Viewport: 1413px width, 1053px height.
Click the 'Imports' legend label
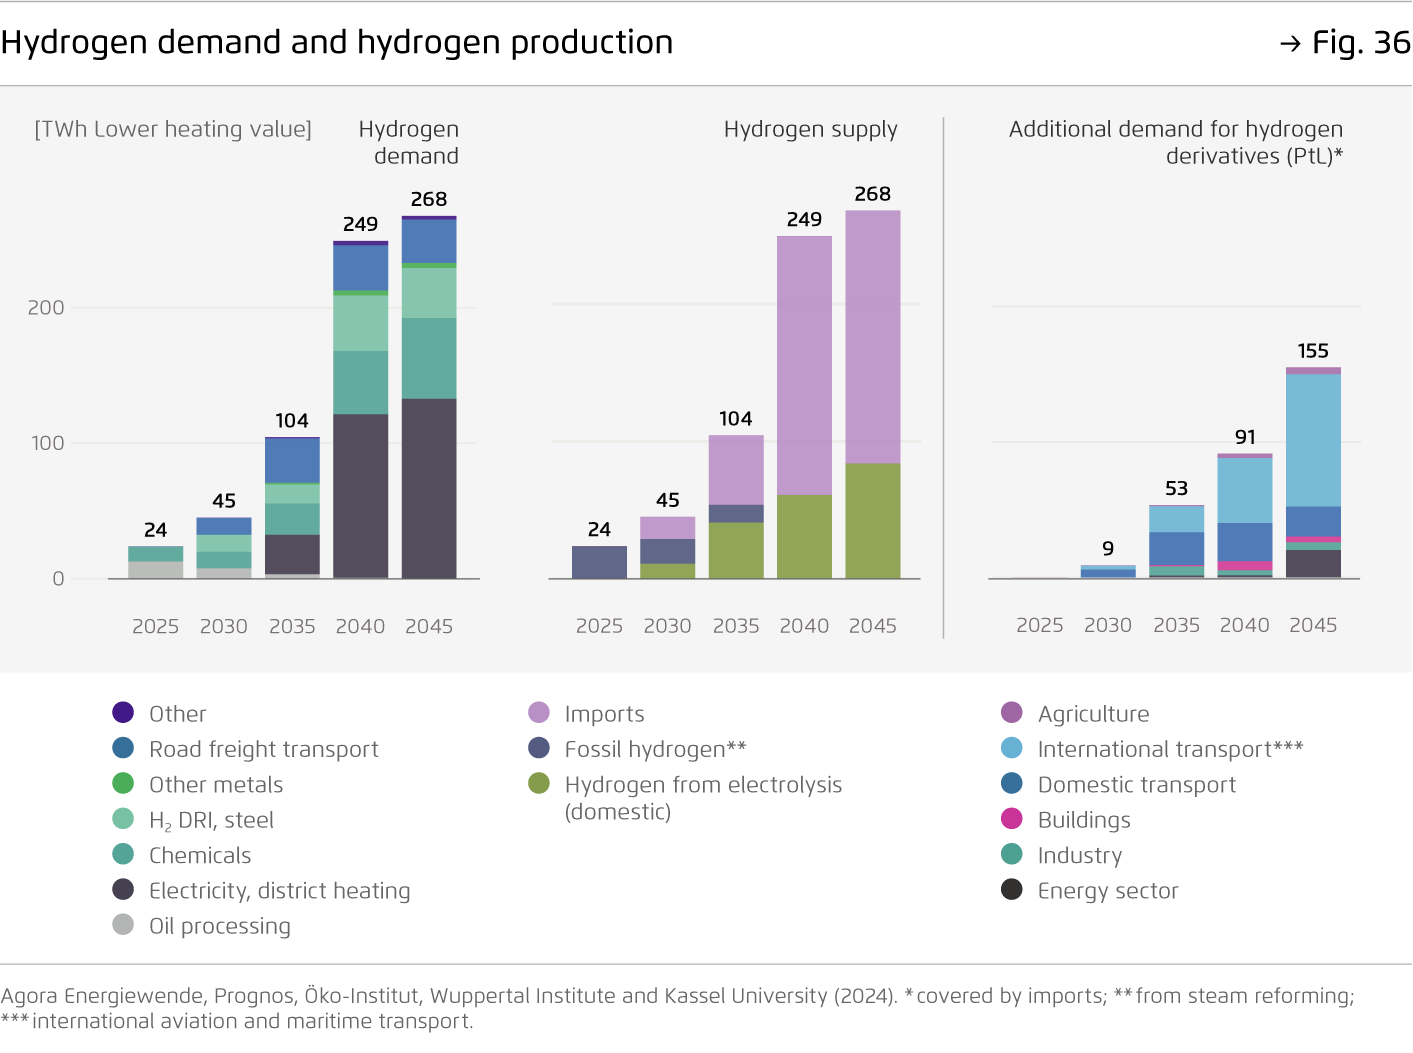tap(605, 714)
